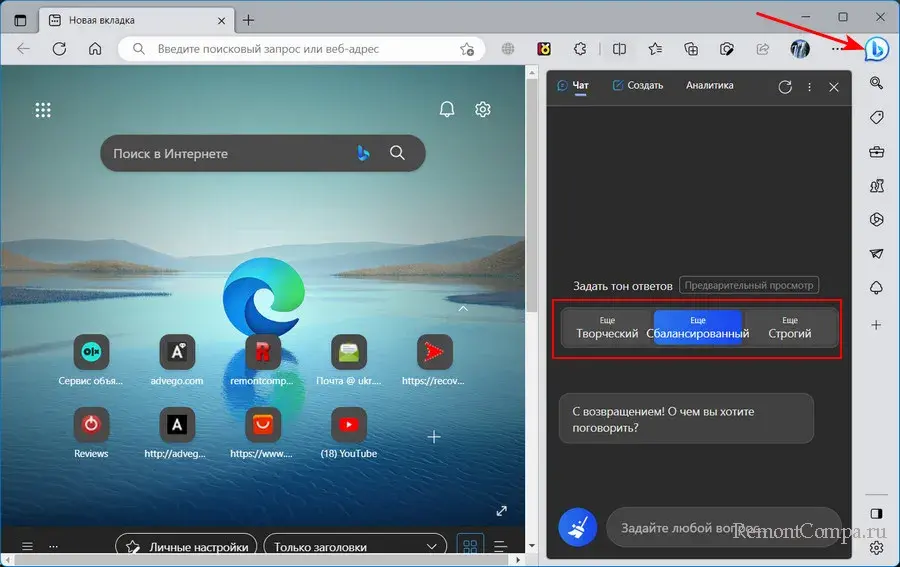Switch to the Создать tab
900x567 pixels.
(x=637, y=86)
